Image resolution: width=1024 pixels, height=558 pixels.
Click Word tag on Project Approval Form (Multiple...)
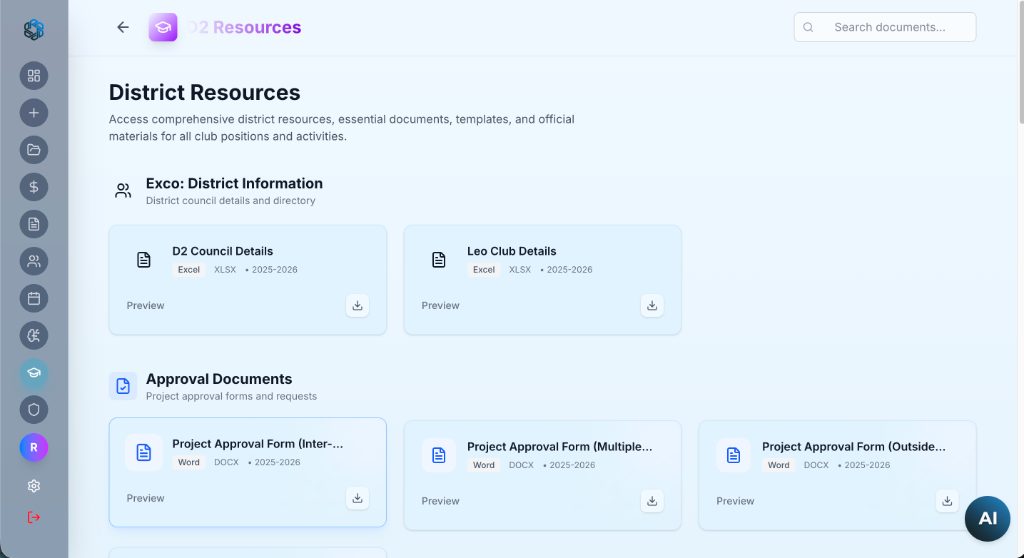point(484,465)
